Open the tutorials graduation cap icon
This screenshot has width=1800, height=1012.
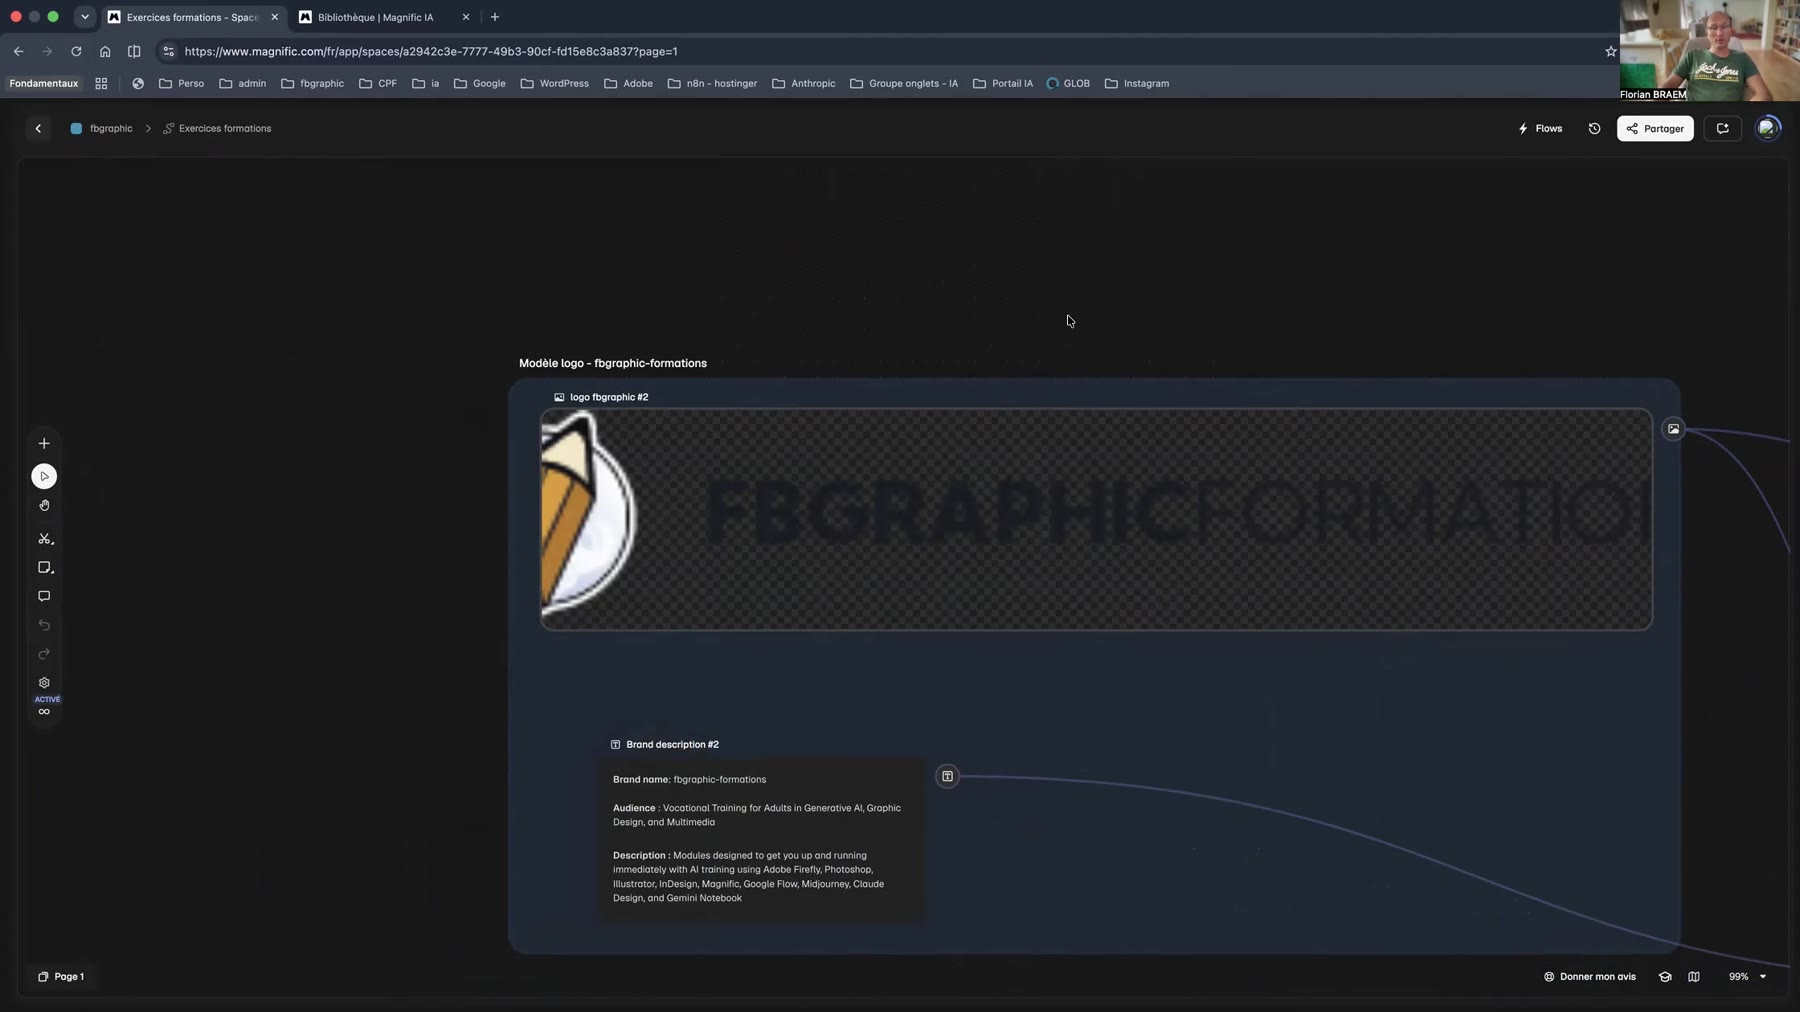1665,976
